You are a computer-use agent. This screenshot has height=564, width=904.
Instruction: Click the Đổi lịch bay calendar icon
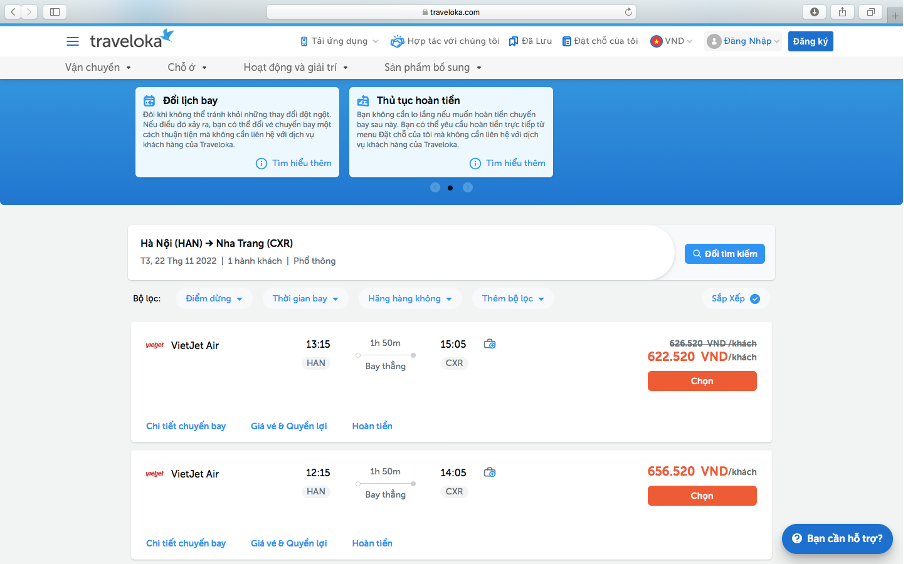149,101
